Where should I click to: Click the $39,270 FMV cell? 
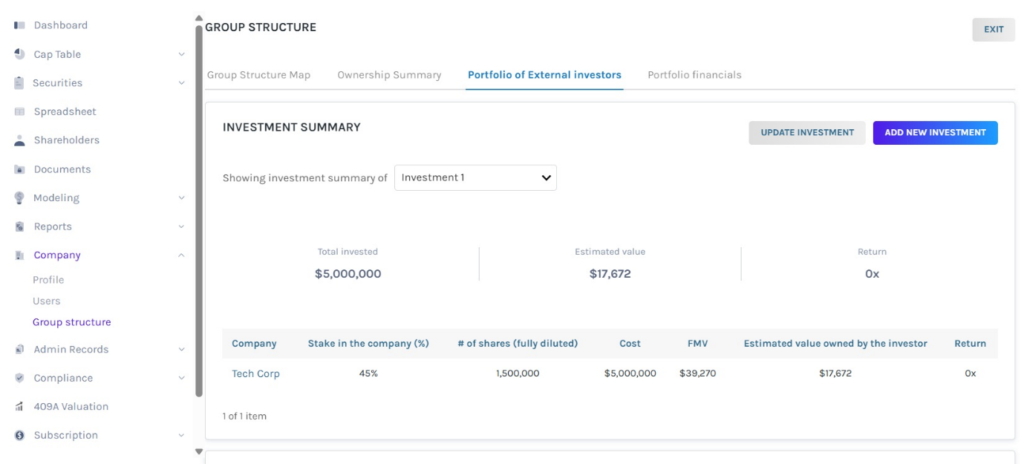[697, 374]
